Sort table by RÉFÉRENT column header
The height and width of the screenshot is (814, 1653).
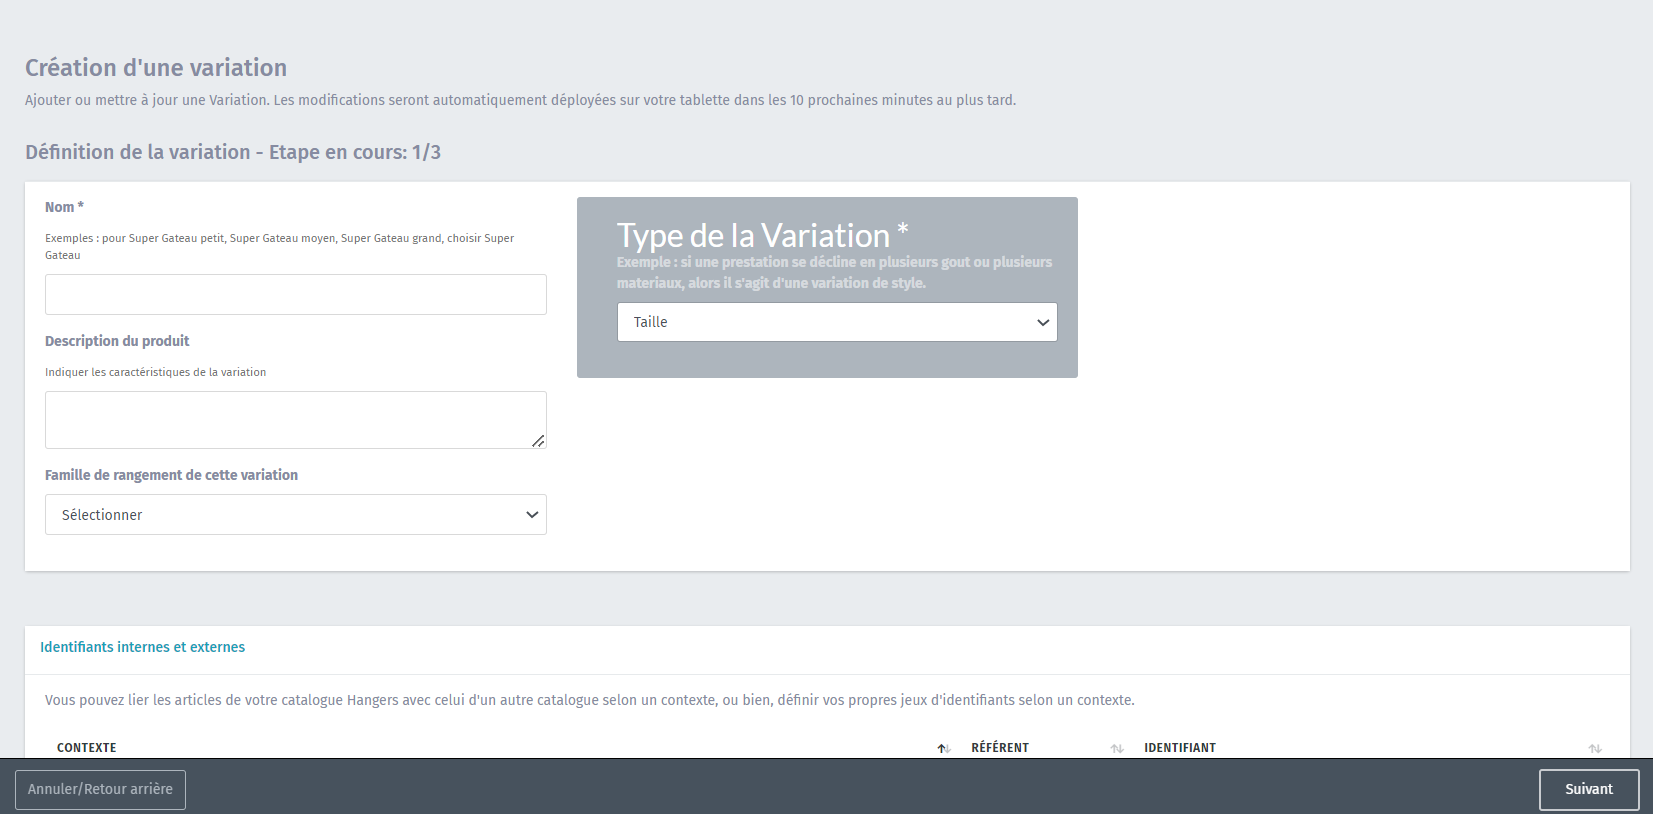pyautogui.click(x=1000, y=748)
